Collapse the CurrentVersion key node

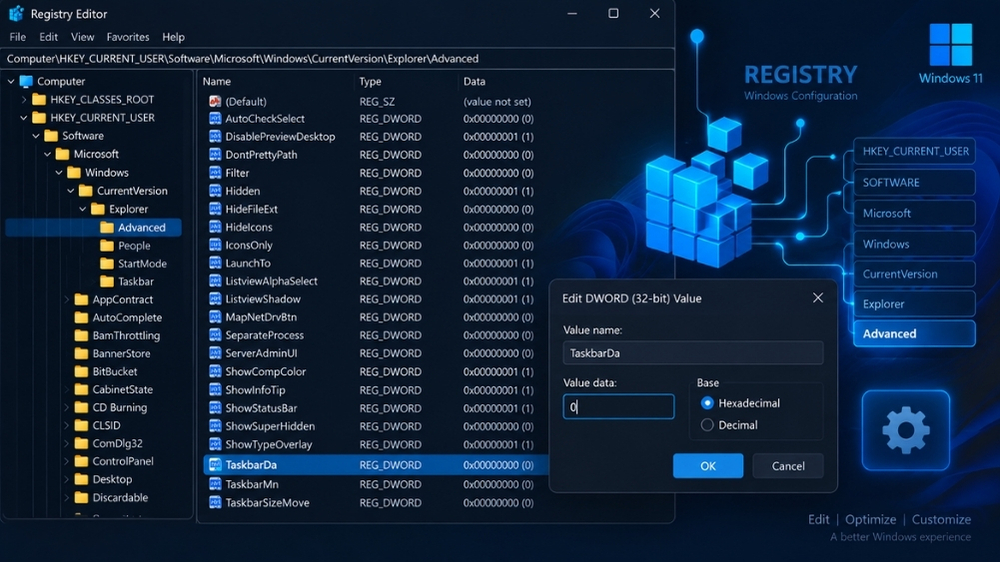pyautogui.click(x=70, y=191)
